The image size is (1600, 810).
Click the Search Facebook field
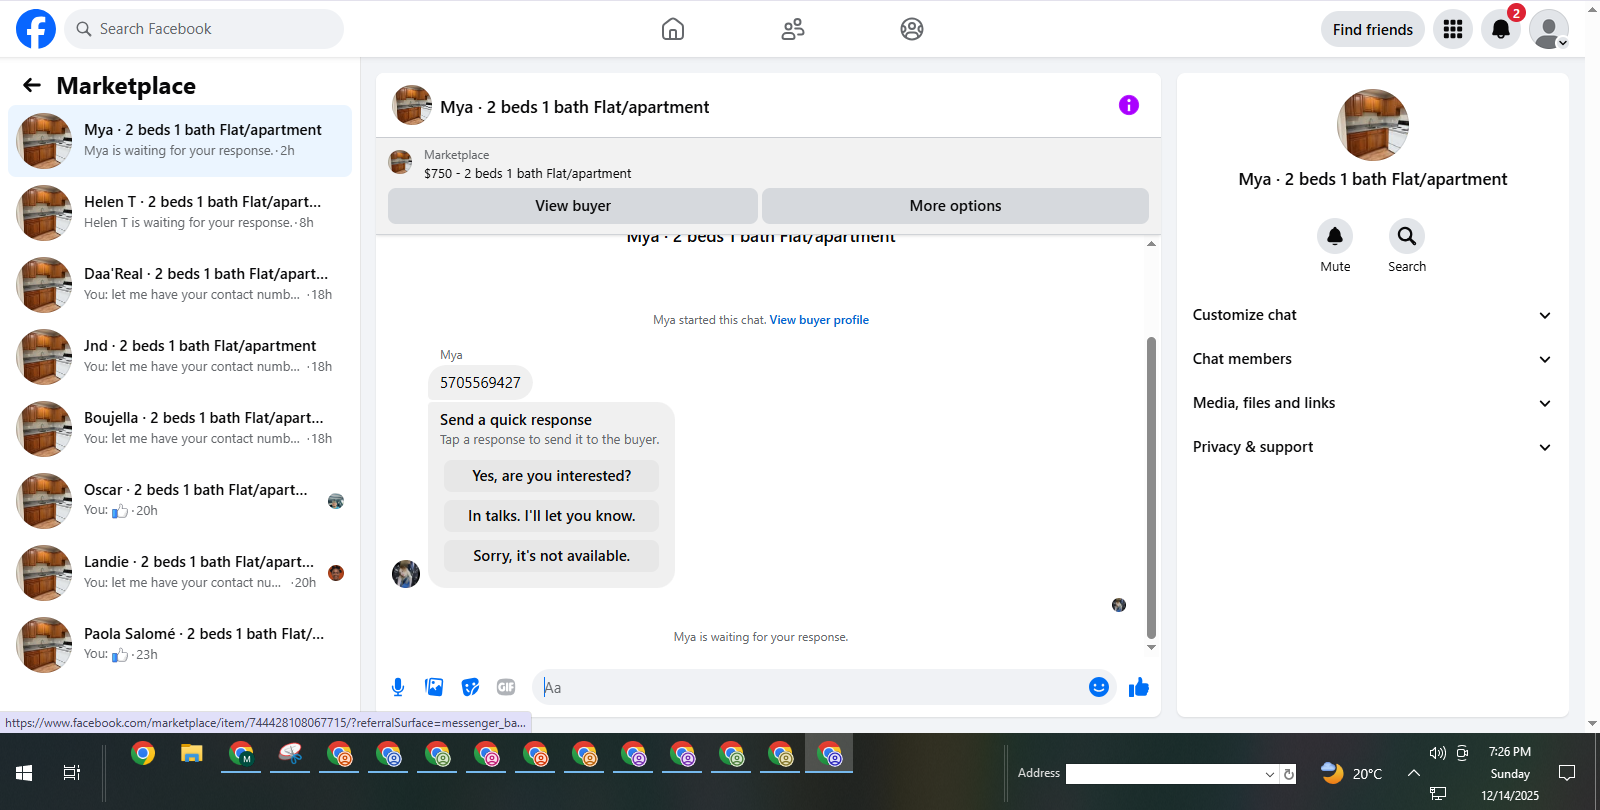tap(204, 29)
